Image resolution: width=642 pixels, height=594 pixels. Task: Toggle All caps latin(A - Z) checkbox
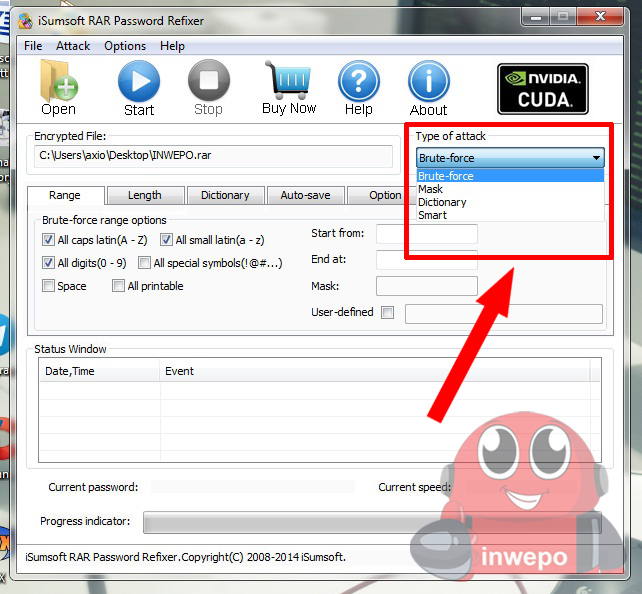pyautogui.click(x=48, y=239)
